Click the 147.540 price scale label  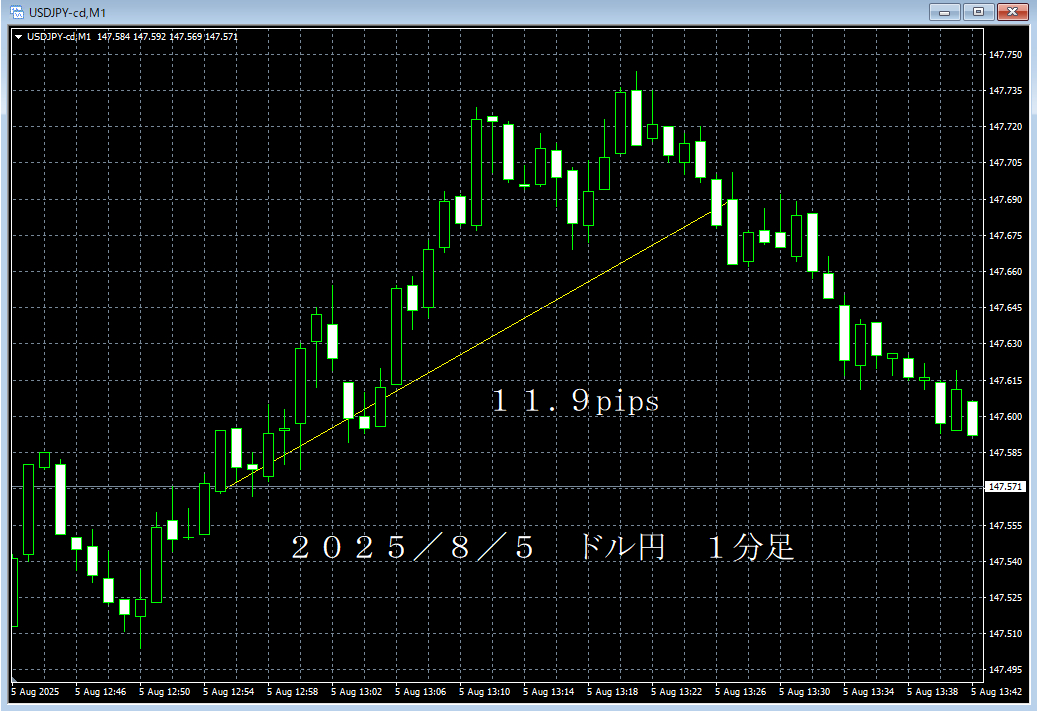click(x=1005, y=562)
